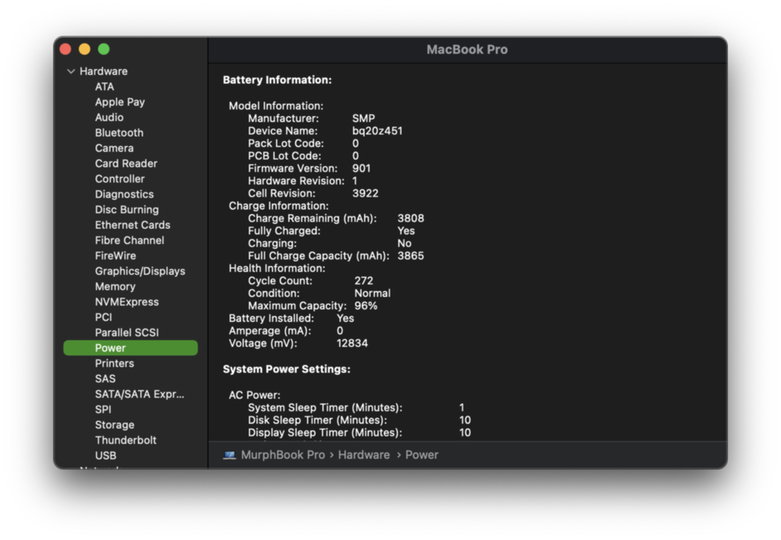781x540 pixels.
Task: Select Cell Revision value 3922
Action: [365, 193]
